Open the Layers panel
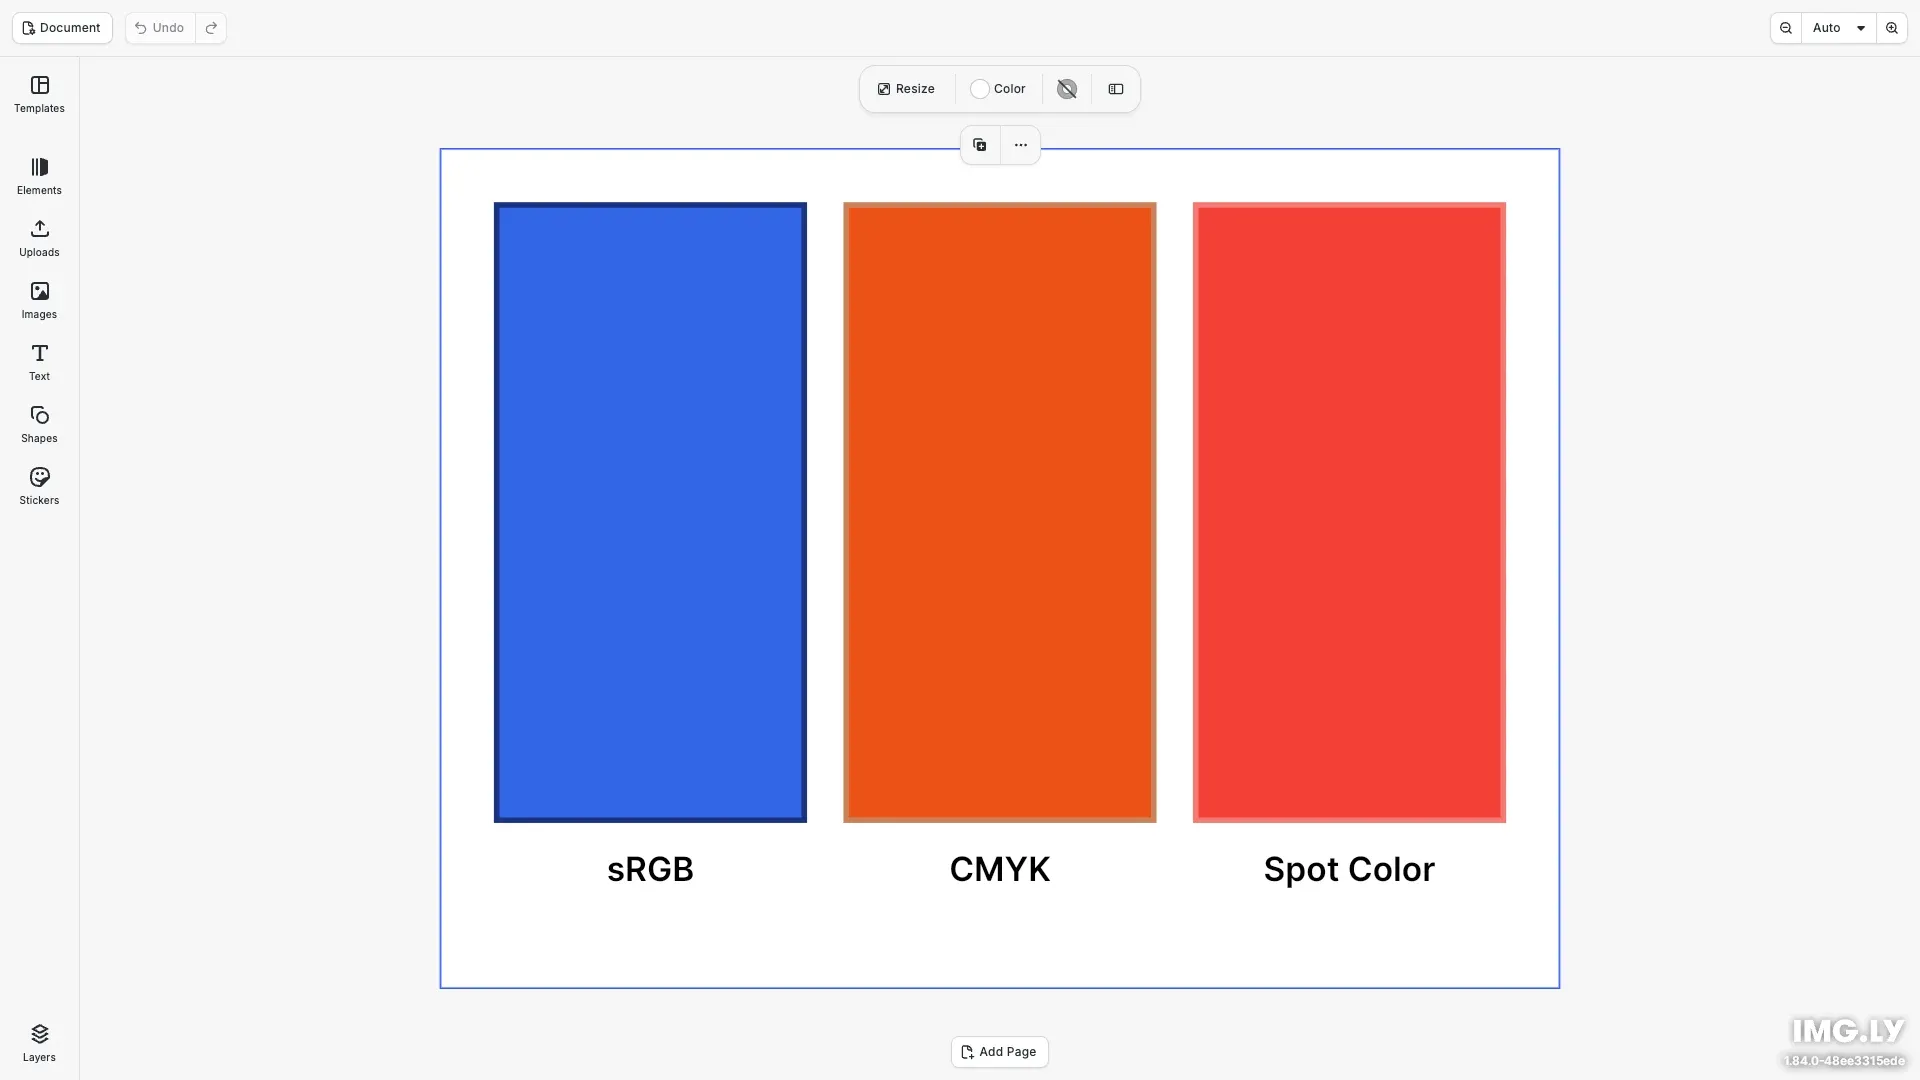 pyautogui.click(x=39, y=1043)
